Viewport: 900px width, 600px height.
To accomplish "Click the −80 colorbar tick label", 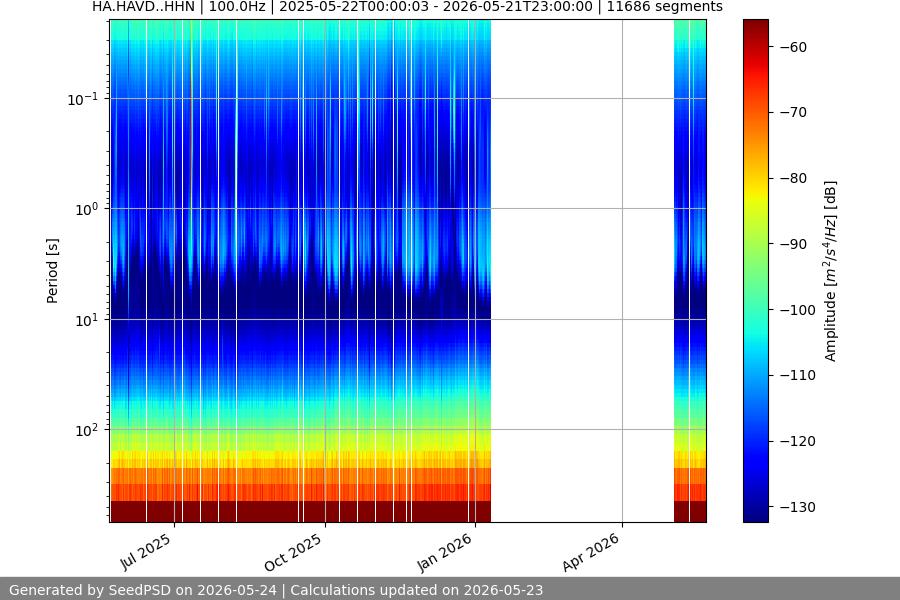I will pos(793,179).
